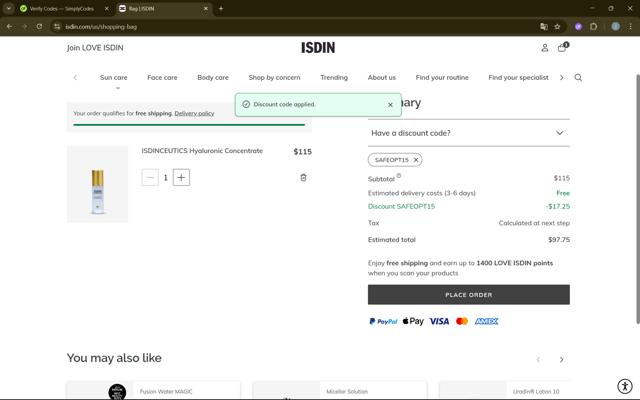Open the Uradin Lotion 10 product card
640x400 pixels.
505,391
